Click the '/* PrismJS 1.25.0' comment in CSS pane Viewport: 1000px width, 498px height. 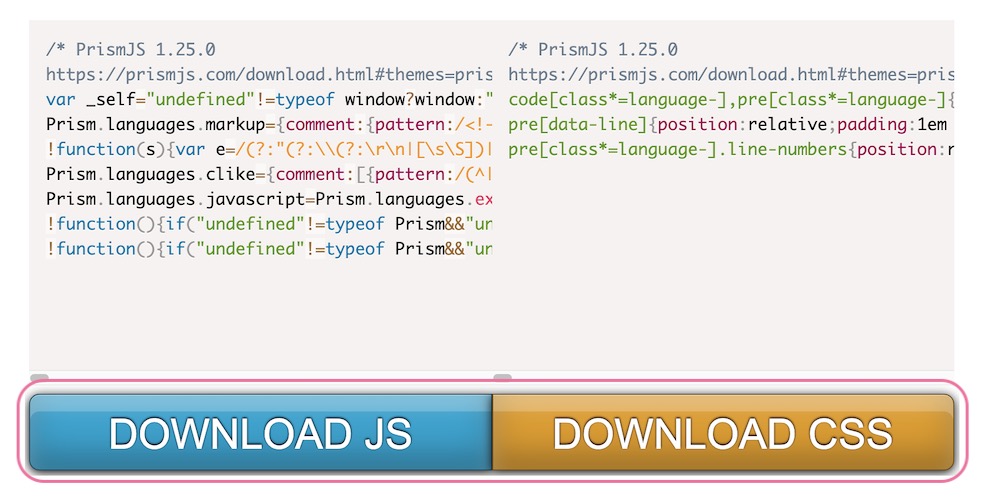tap(593, 50)
